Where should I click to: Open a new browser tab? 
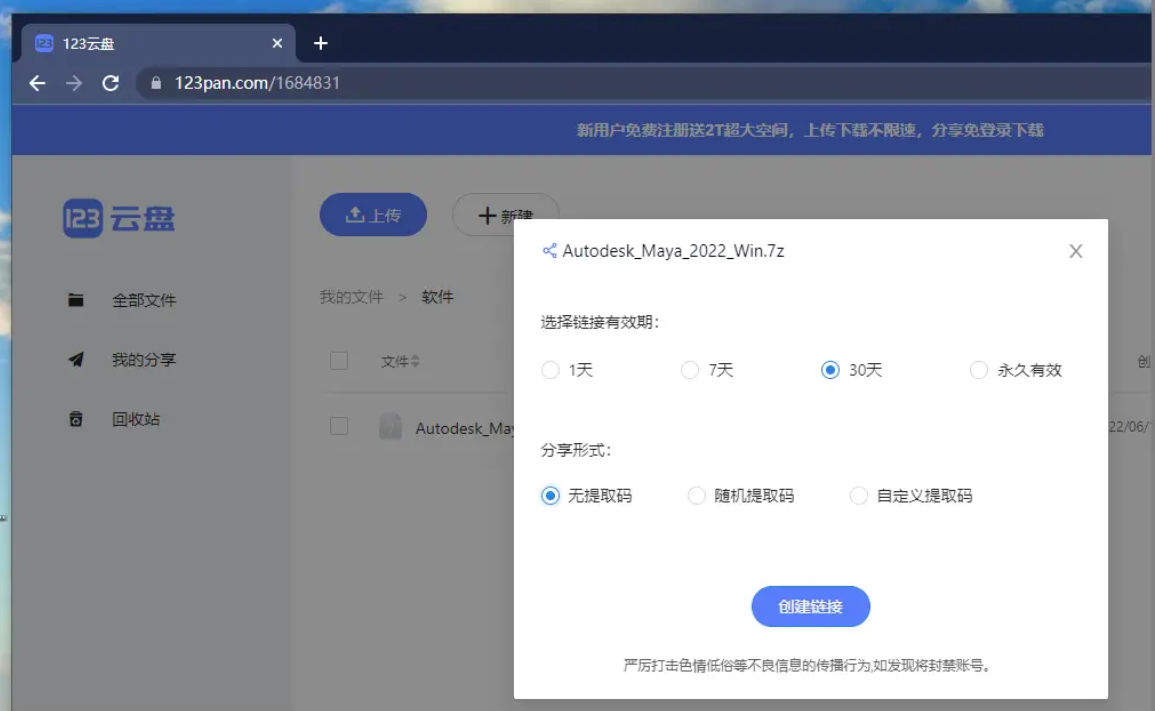[x=320, y=43]
